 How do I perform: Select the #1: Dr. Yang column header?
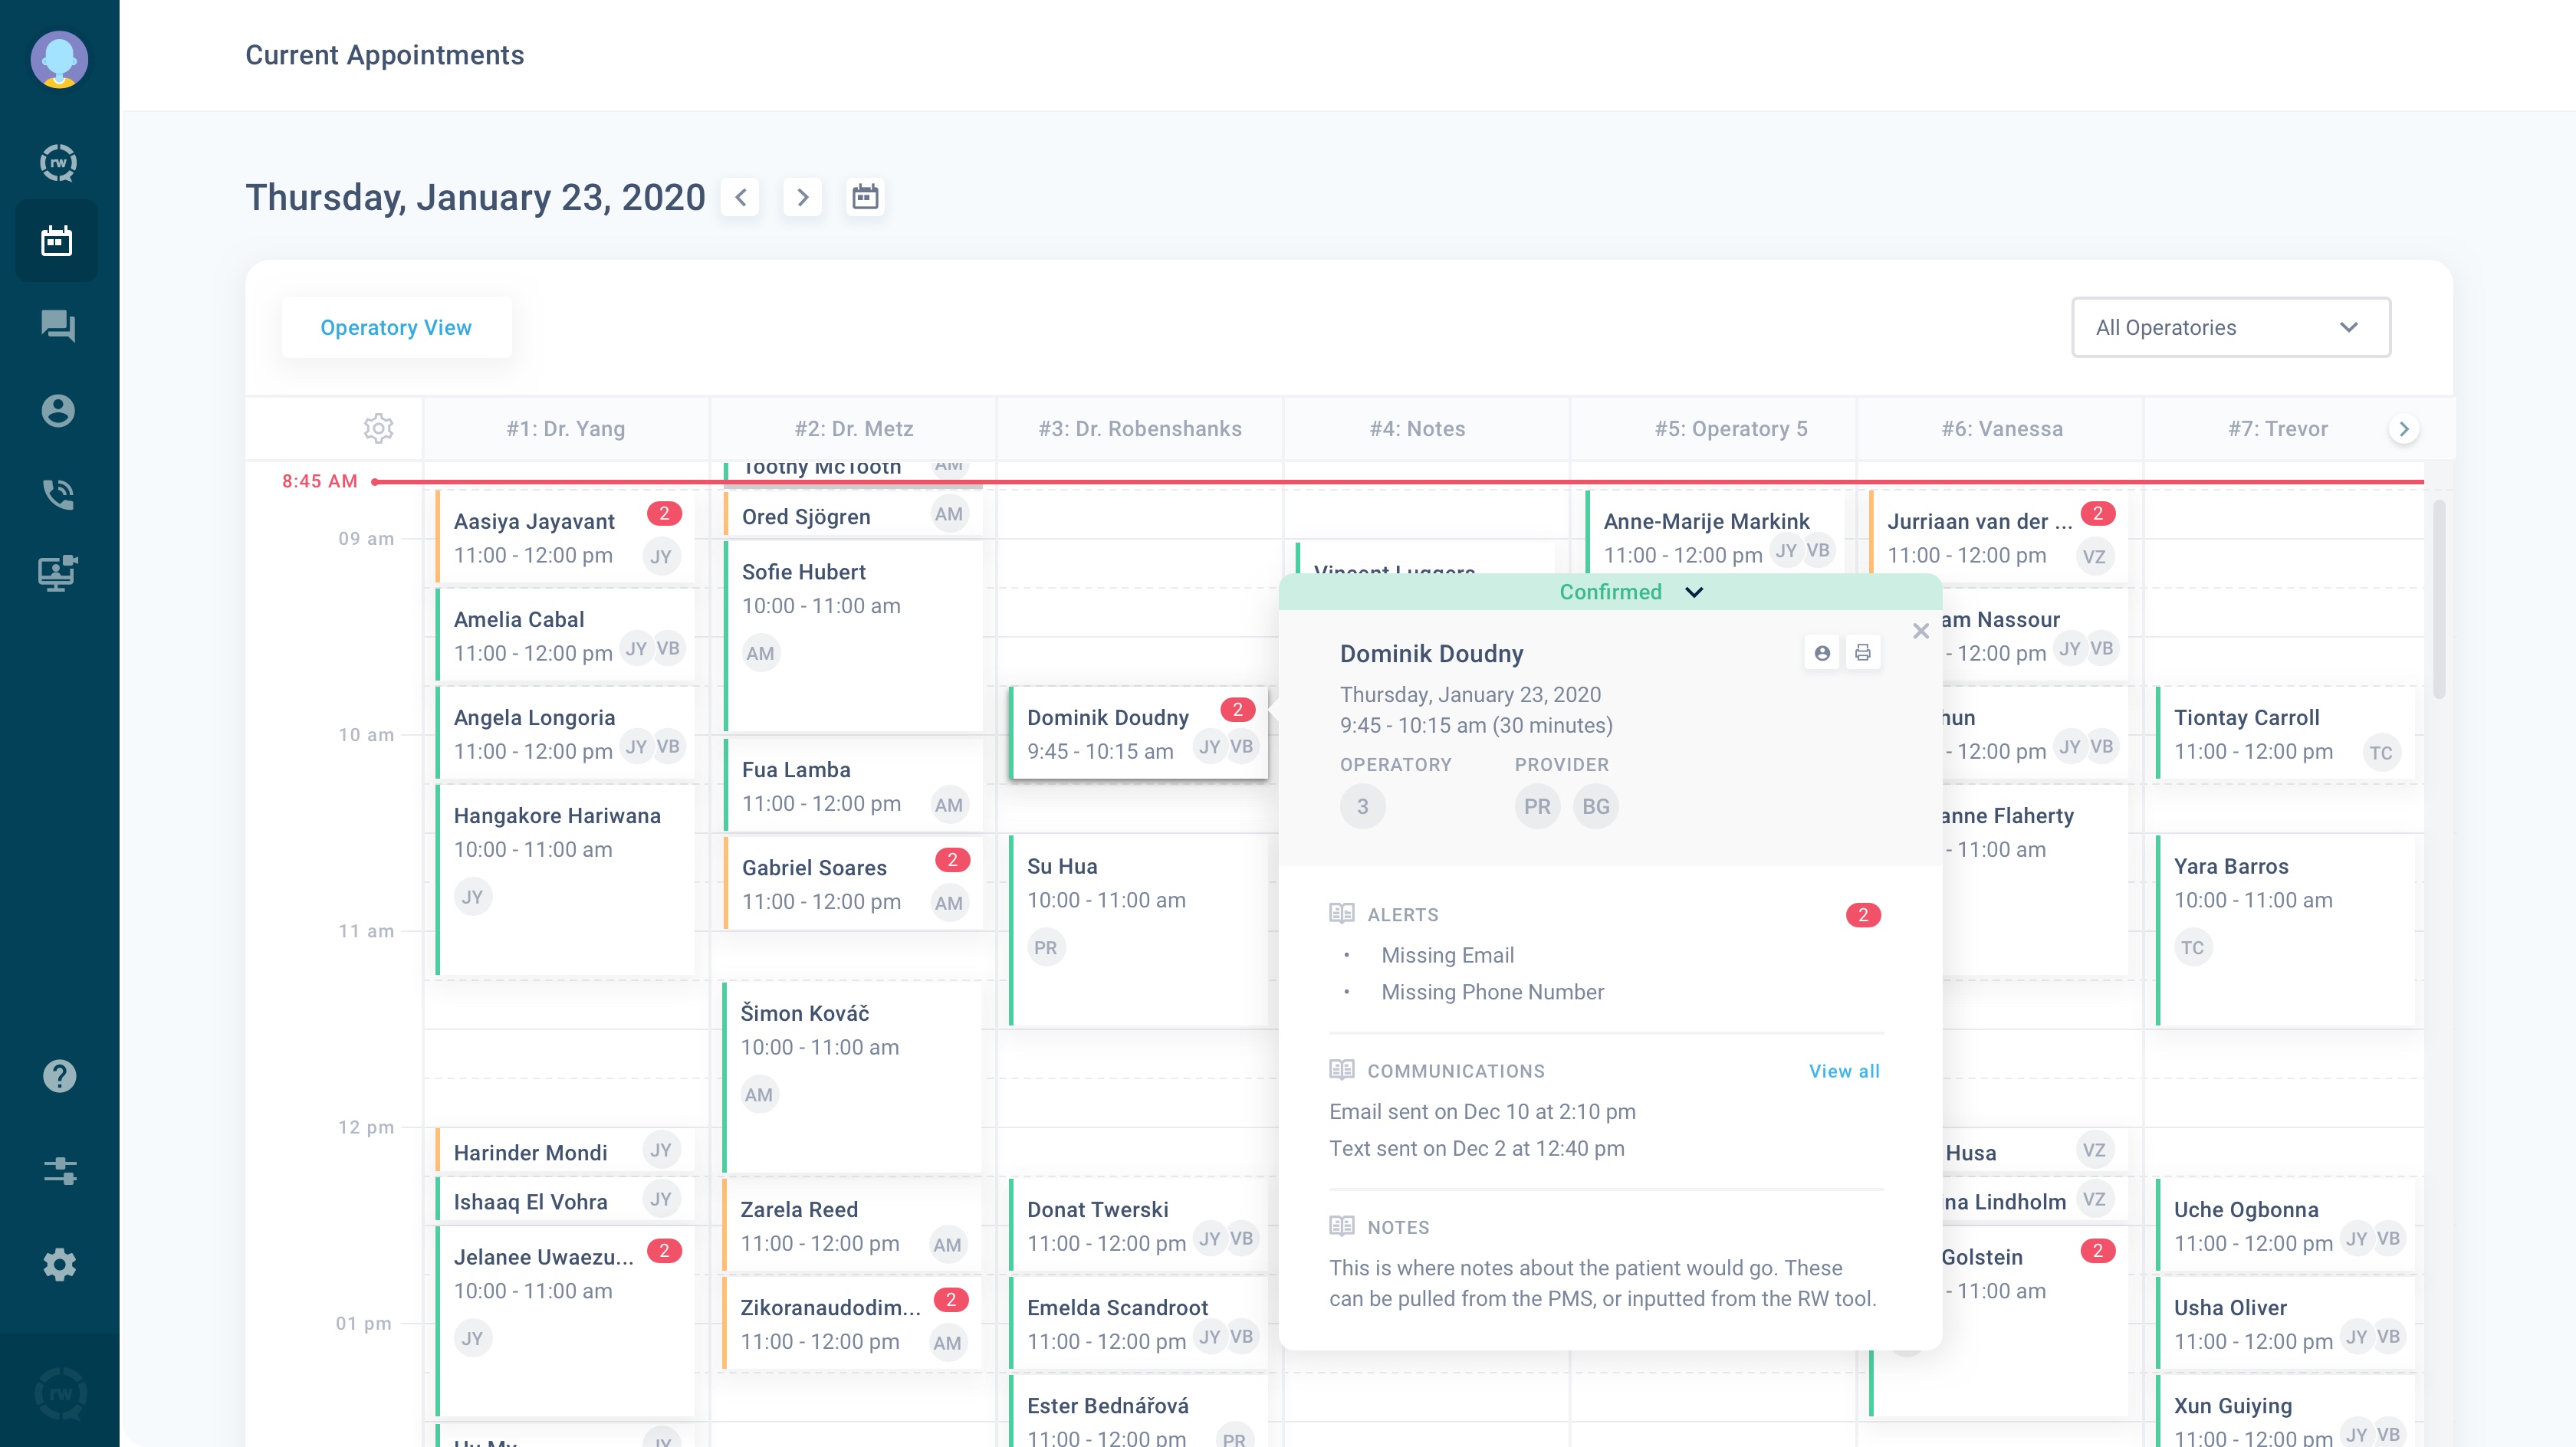(x=565, y=428)
